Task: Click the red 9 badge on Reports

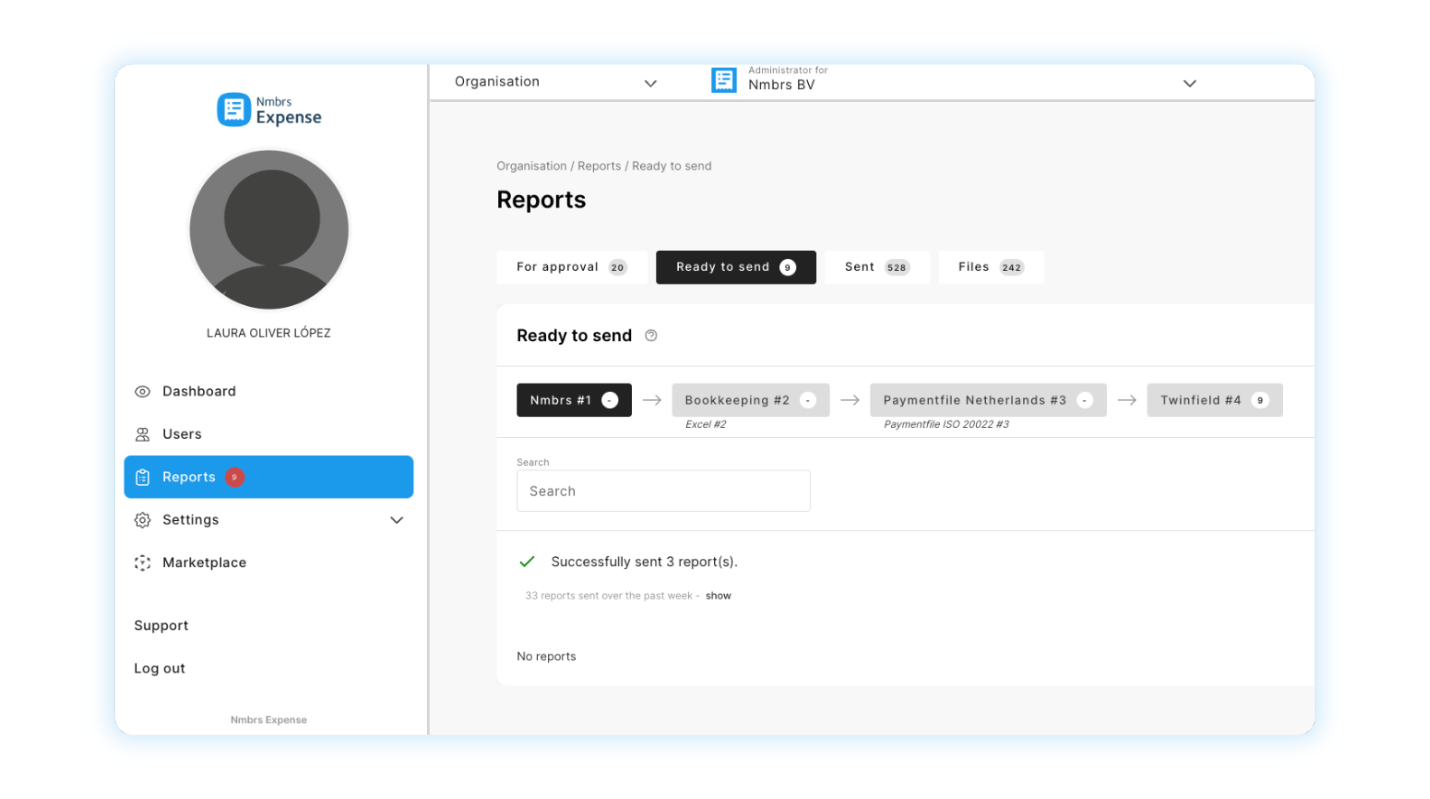Action: [234, 477]
